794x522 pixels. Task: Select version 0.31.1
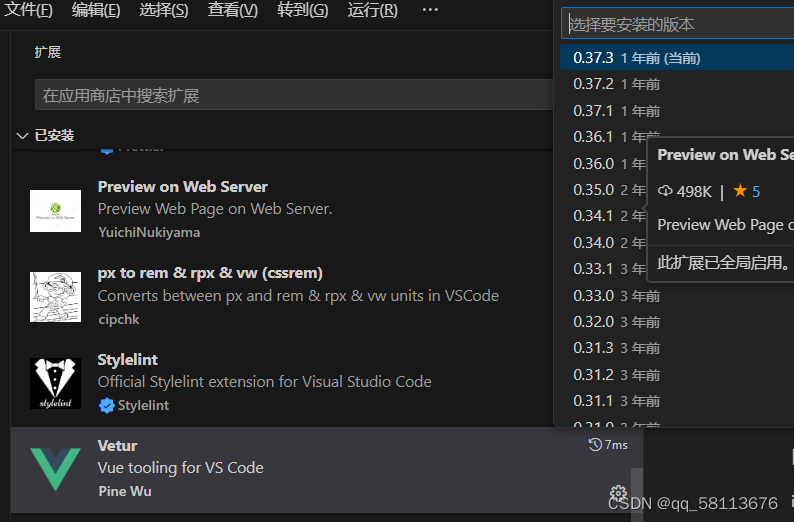pyautogui.click(x=677, y=401)
